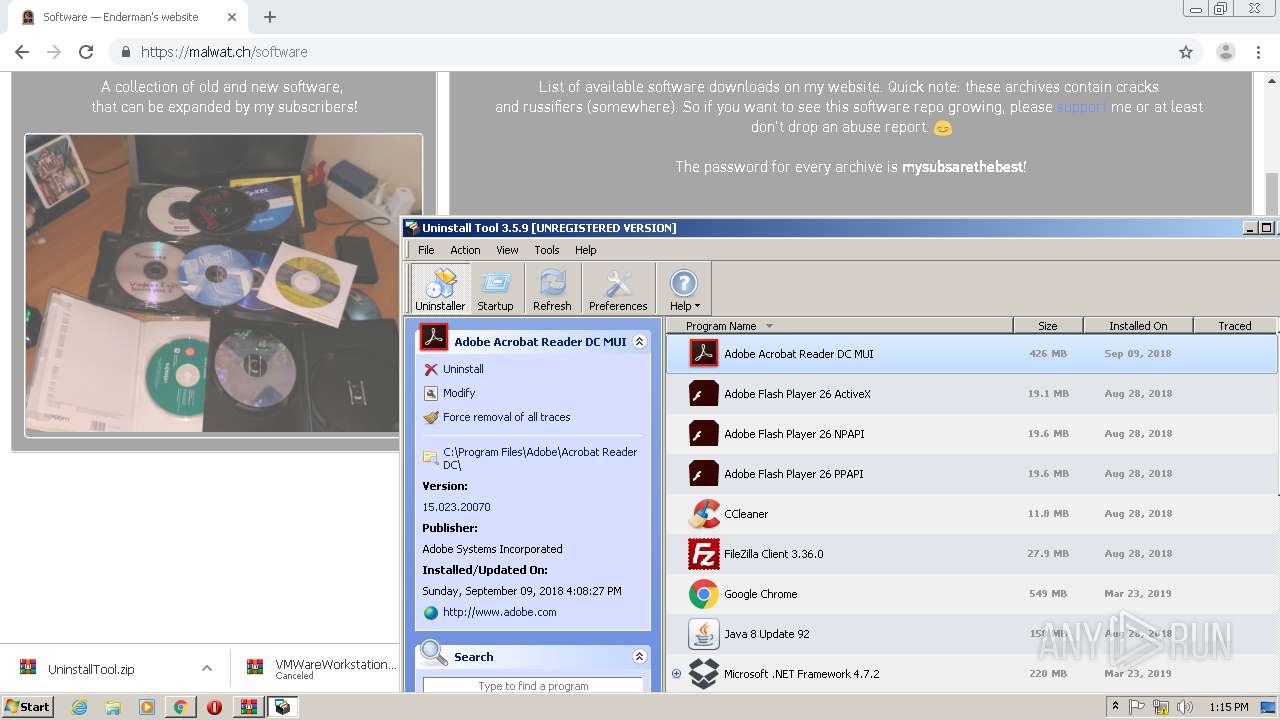
Task: Bookmark this page with the star icon
Action: (x=1186, y=52)
